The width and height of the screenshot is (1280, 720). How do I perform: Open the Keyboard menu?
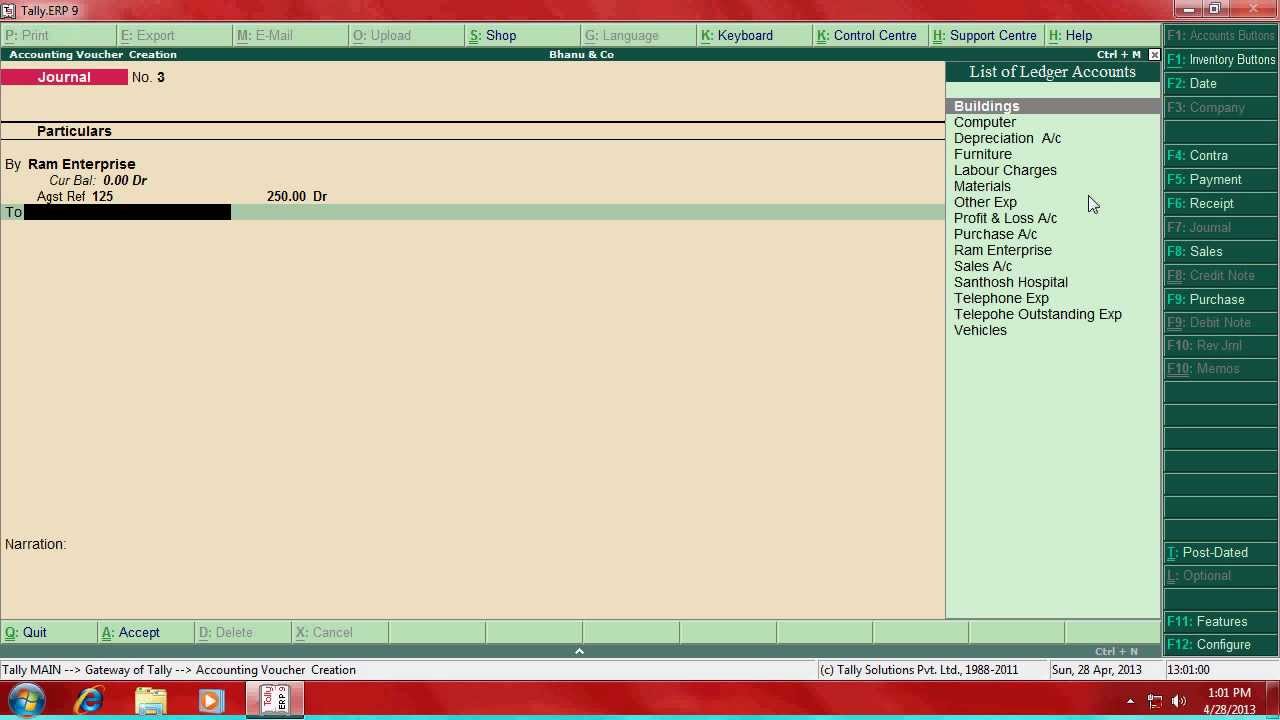(754, 35)
